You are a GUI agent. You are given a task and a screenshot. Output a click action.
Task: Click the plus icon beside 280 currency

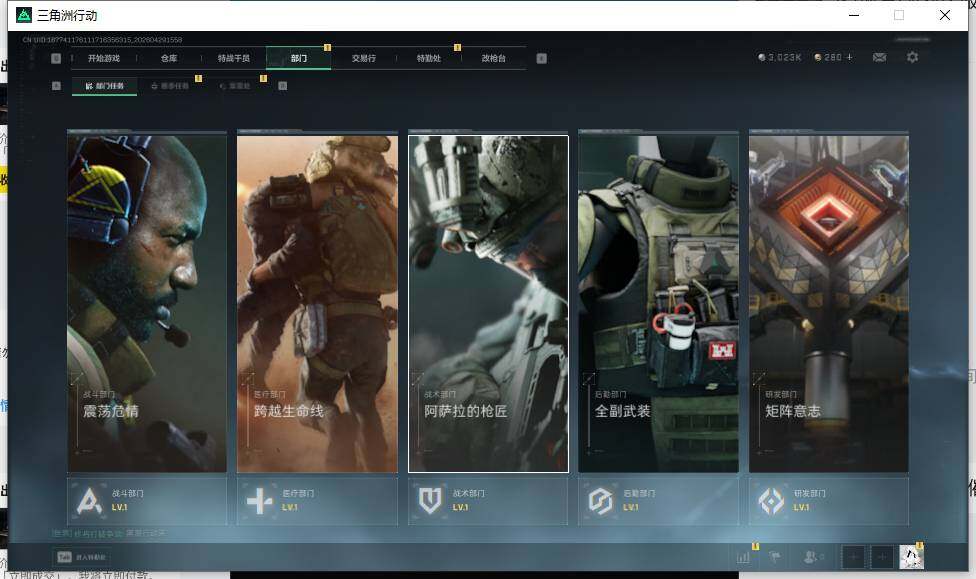click(x=850, y=57)
